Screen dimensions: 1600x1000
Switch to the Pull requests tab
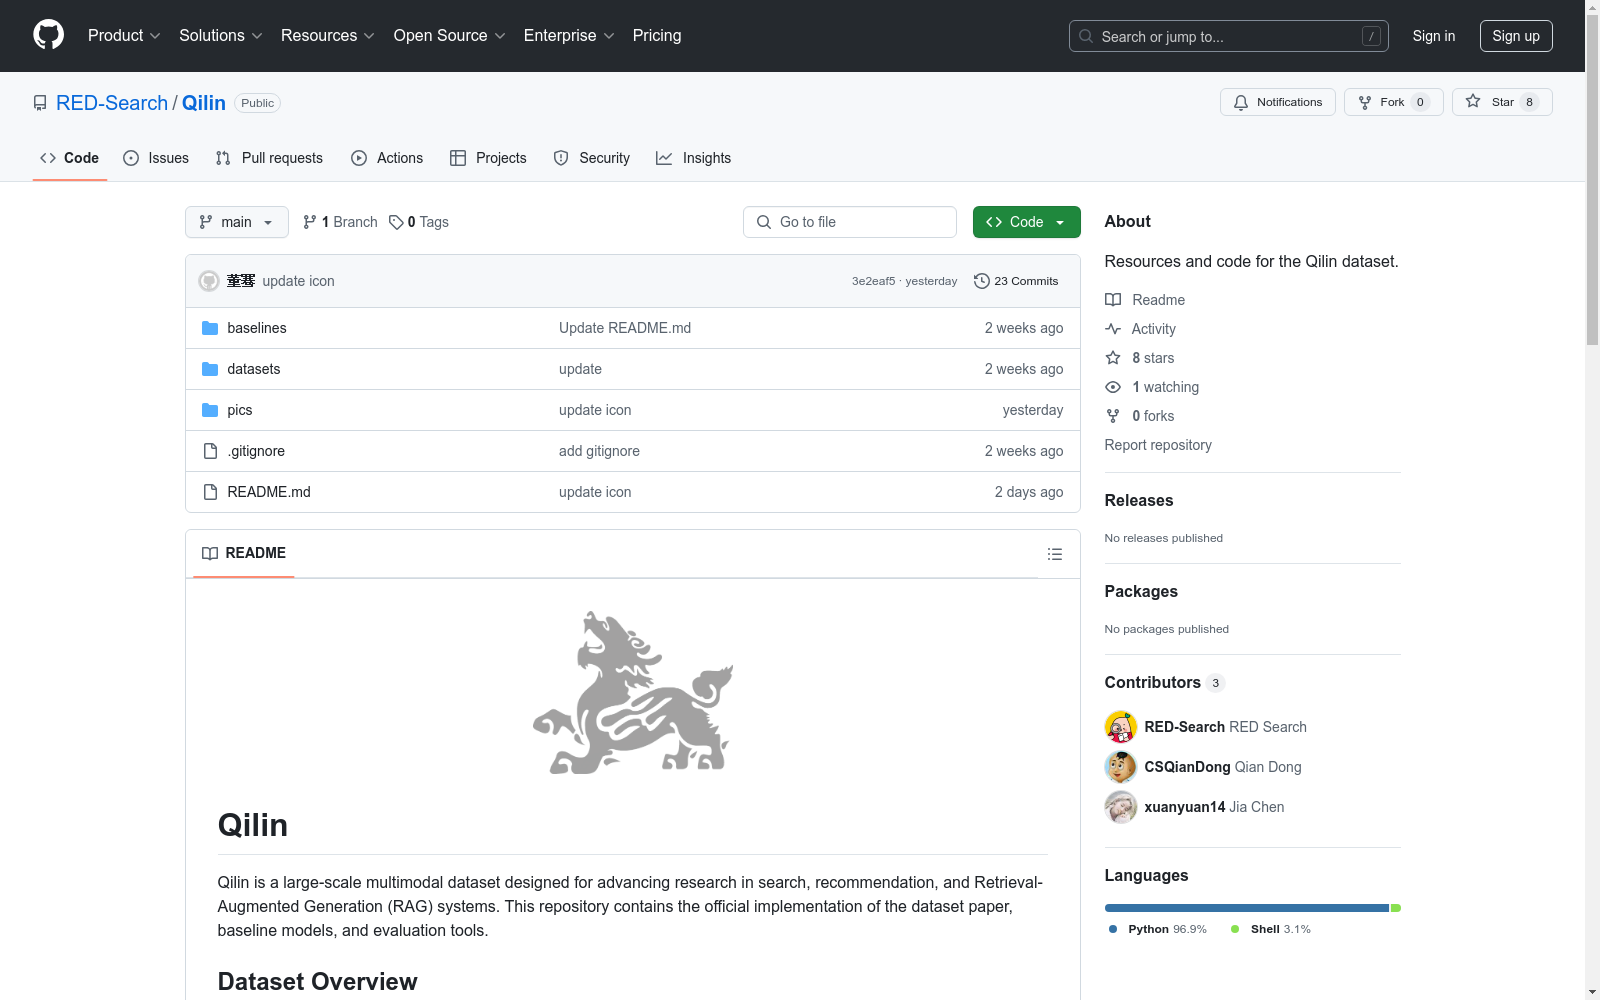[269, 158]
